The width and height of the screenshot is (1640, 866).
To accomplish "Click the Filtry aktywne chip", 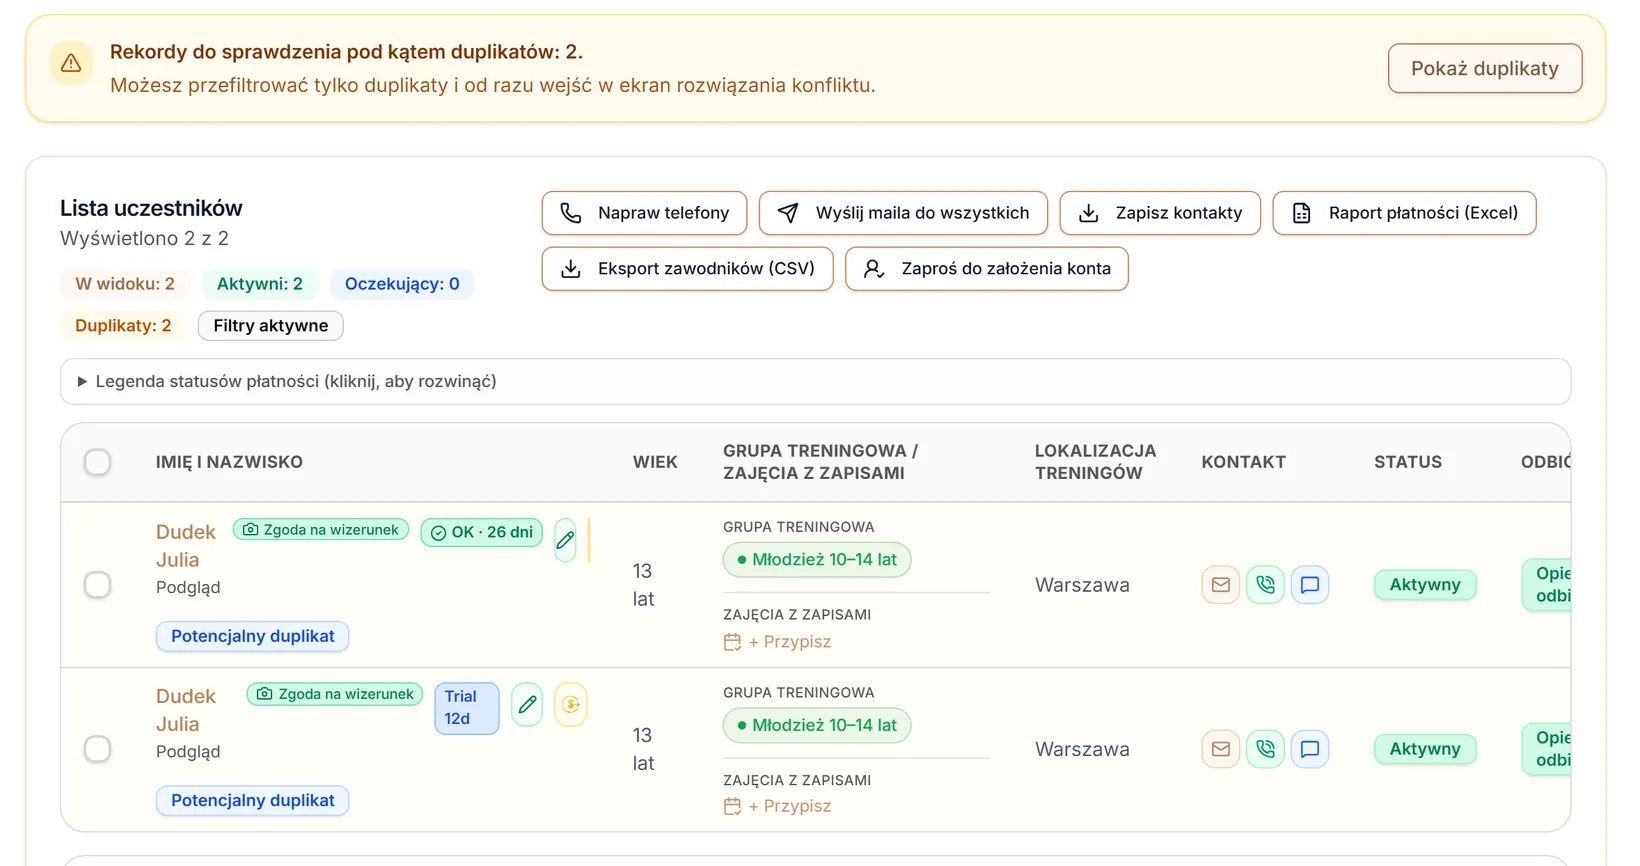I will tap(270, 326).
